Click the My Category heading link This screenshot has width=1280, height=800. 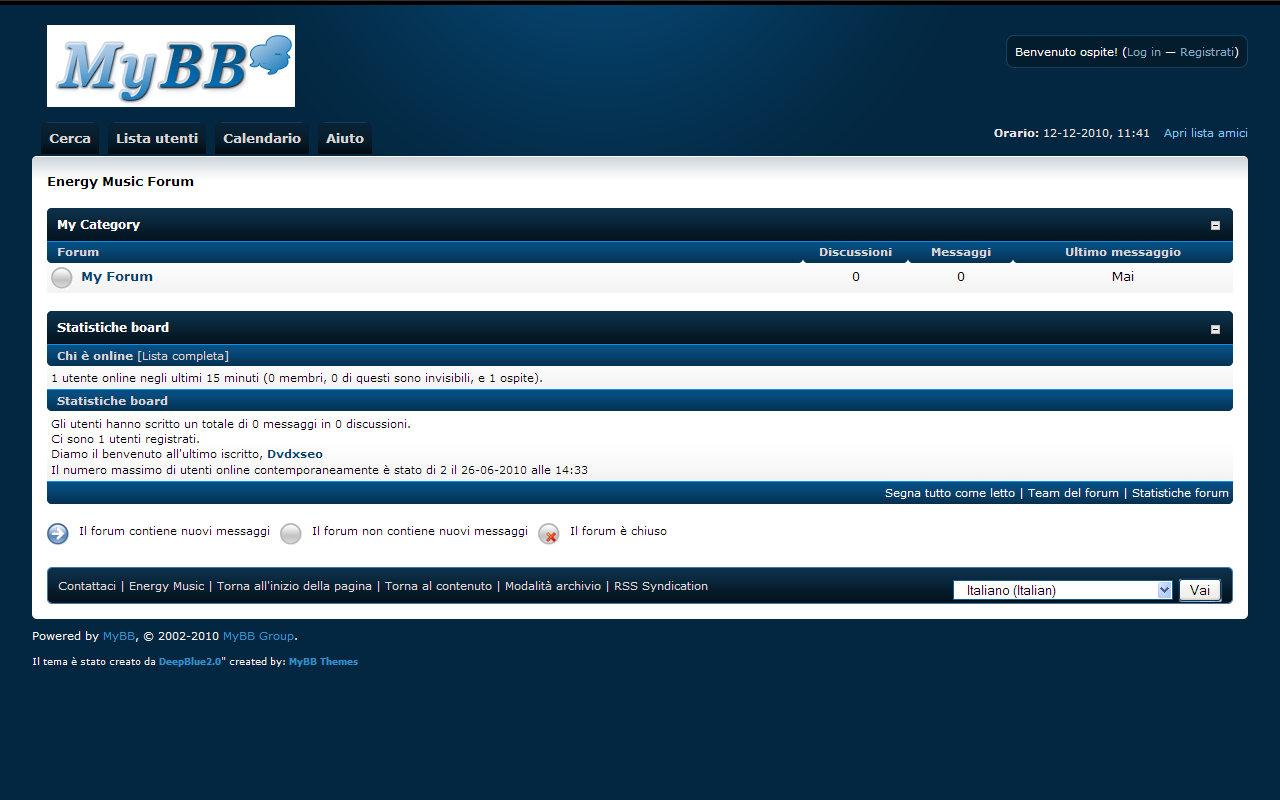[x=98, y=225]
